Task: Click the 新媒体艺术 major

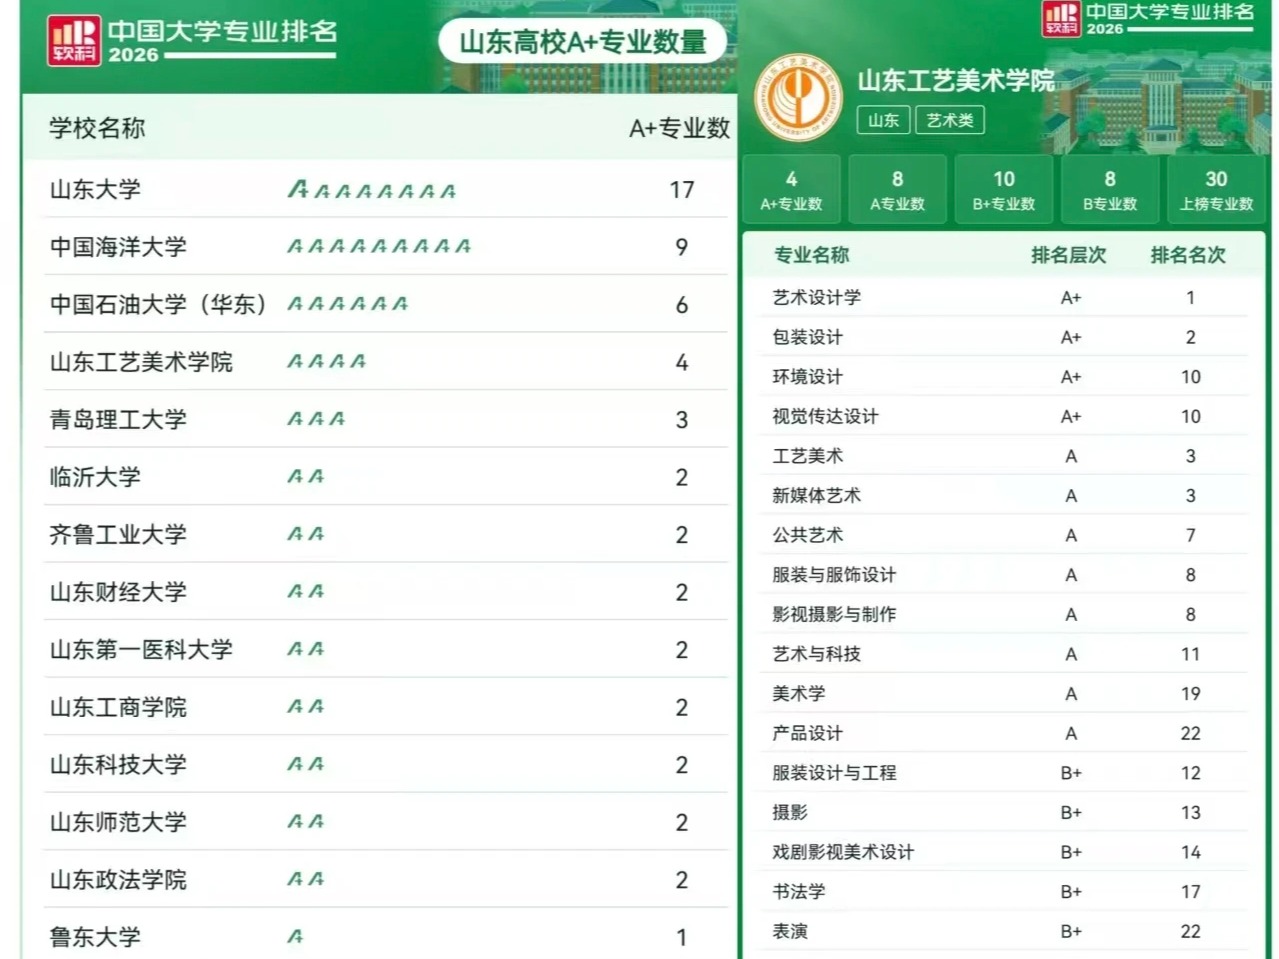Action: pos(816,495)
